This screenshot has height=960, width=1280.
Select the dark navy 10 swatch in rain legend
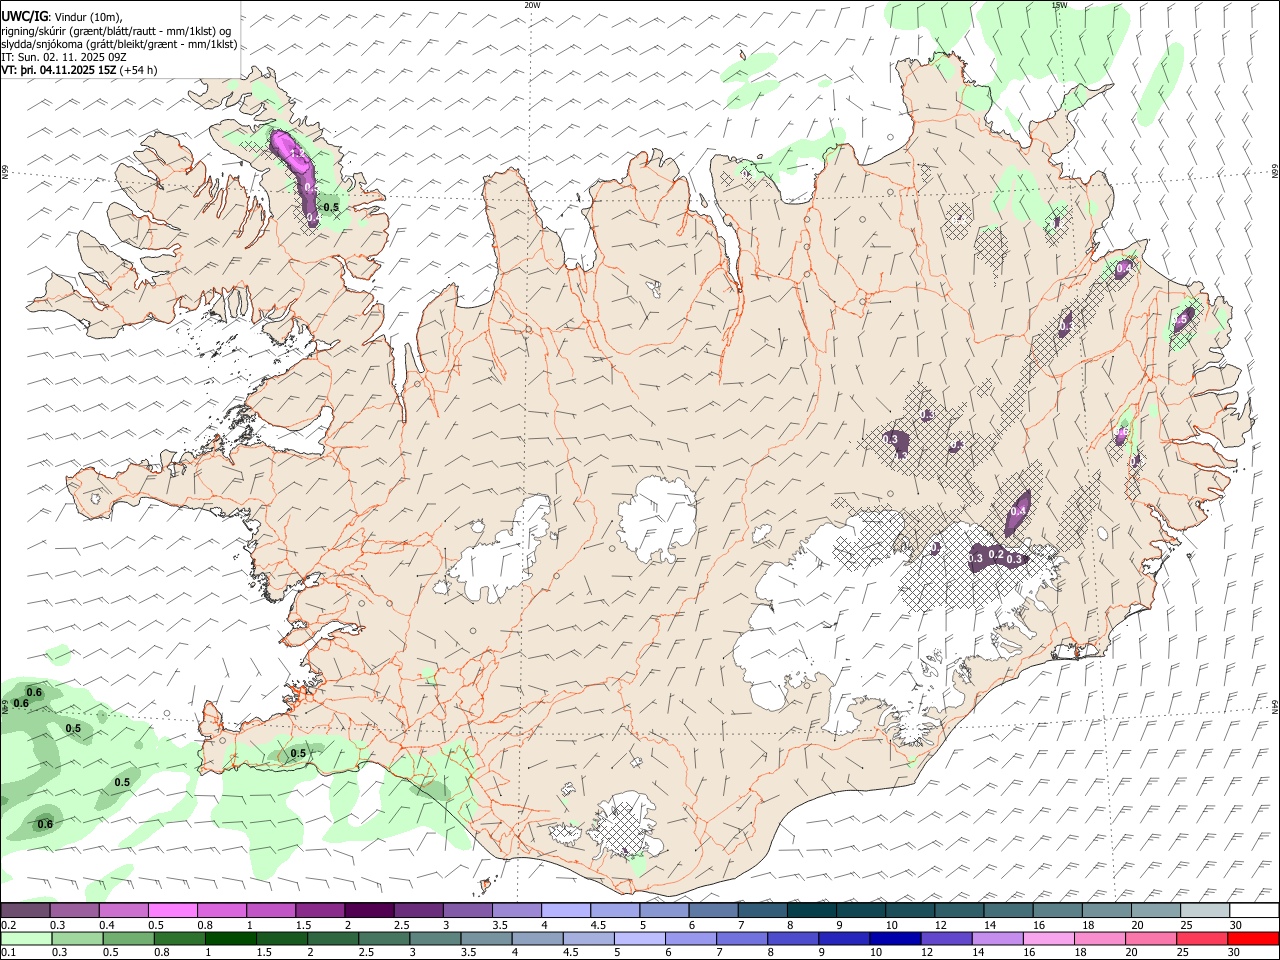(x=894, y=938)
